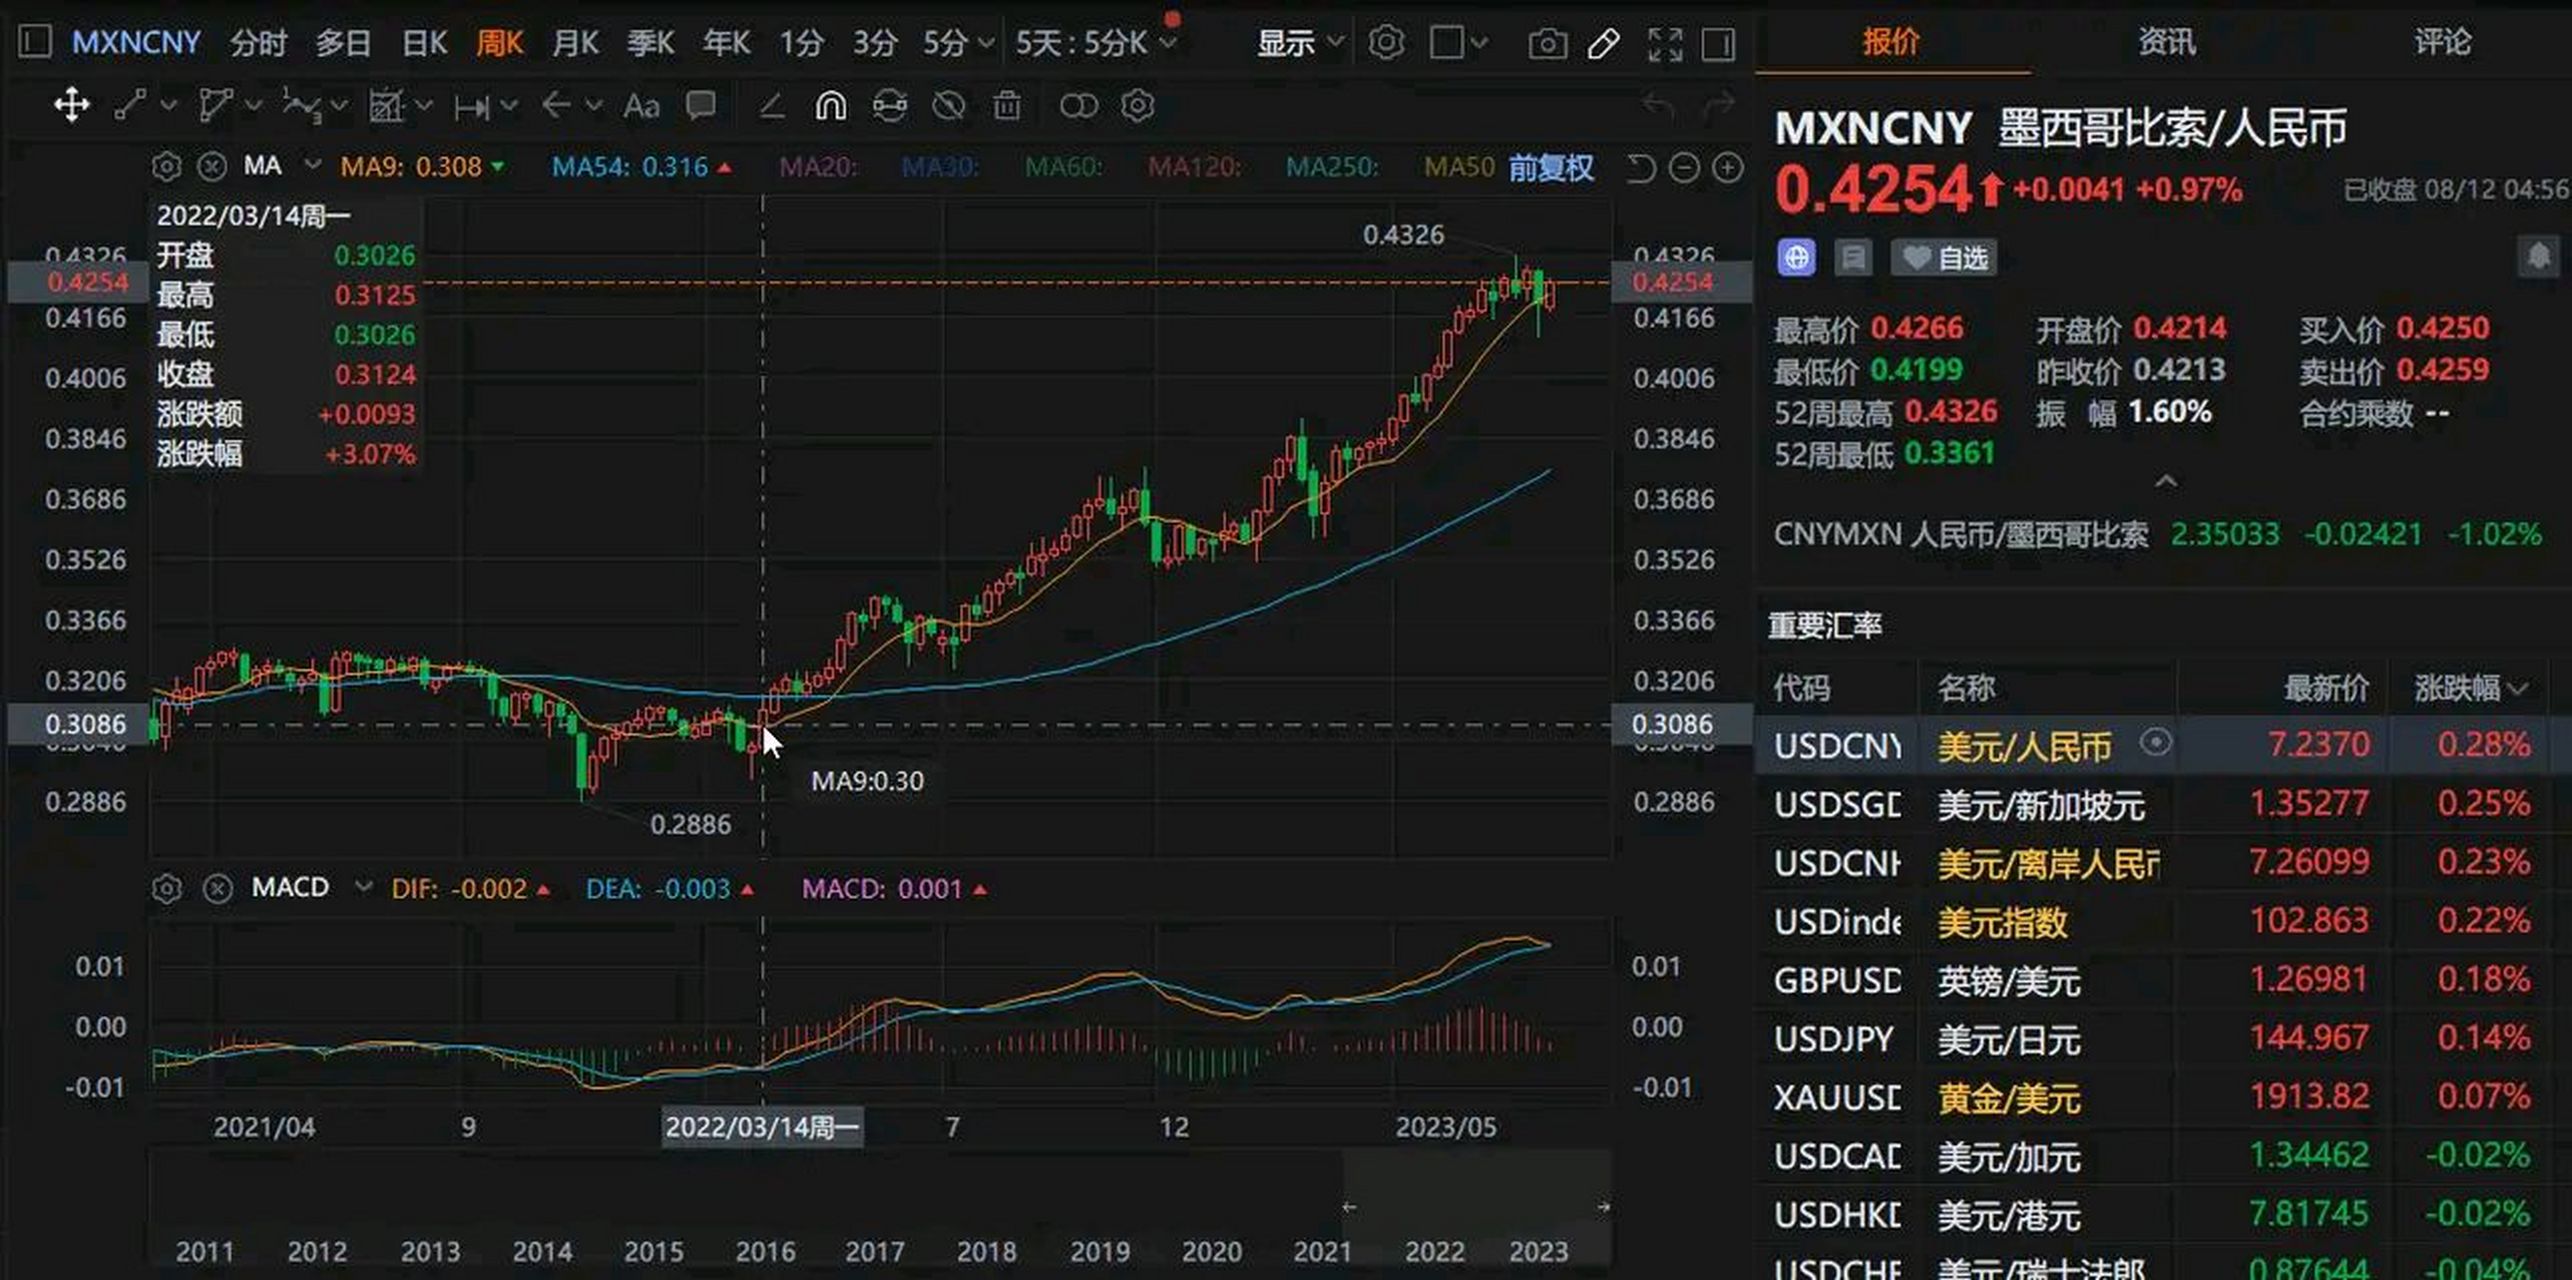Toggle hide all drawings icon

coord(948,105)
